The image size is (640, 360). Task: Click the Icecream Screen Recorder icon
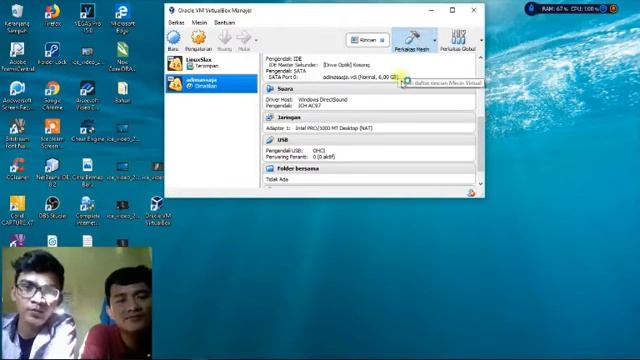click(52, 134)
